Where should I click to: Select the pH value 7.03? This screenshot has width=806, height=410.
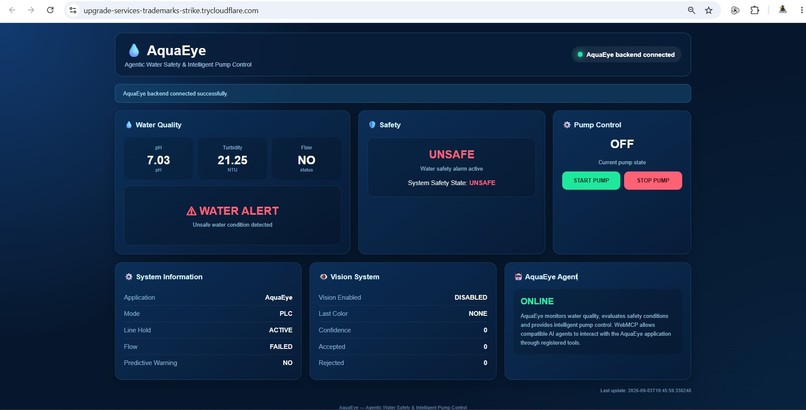pyautogui.click(x=158, y=160)
